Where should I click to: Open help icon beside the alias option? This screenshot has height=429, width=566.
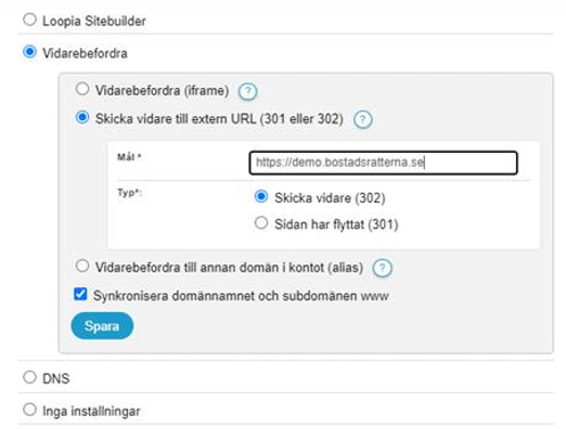tap(382, 268)
